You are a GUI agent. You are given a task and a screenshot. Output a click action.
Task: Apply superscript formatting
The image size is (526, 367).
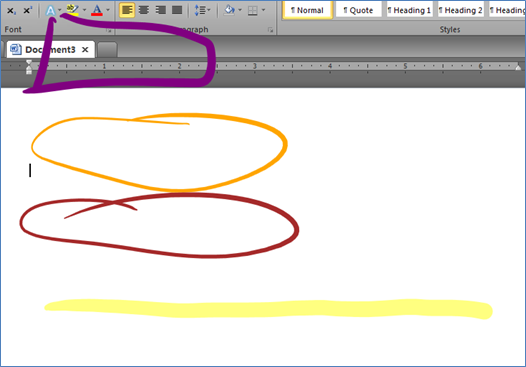(28, 11)
